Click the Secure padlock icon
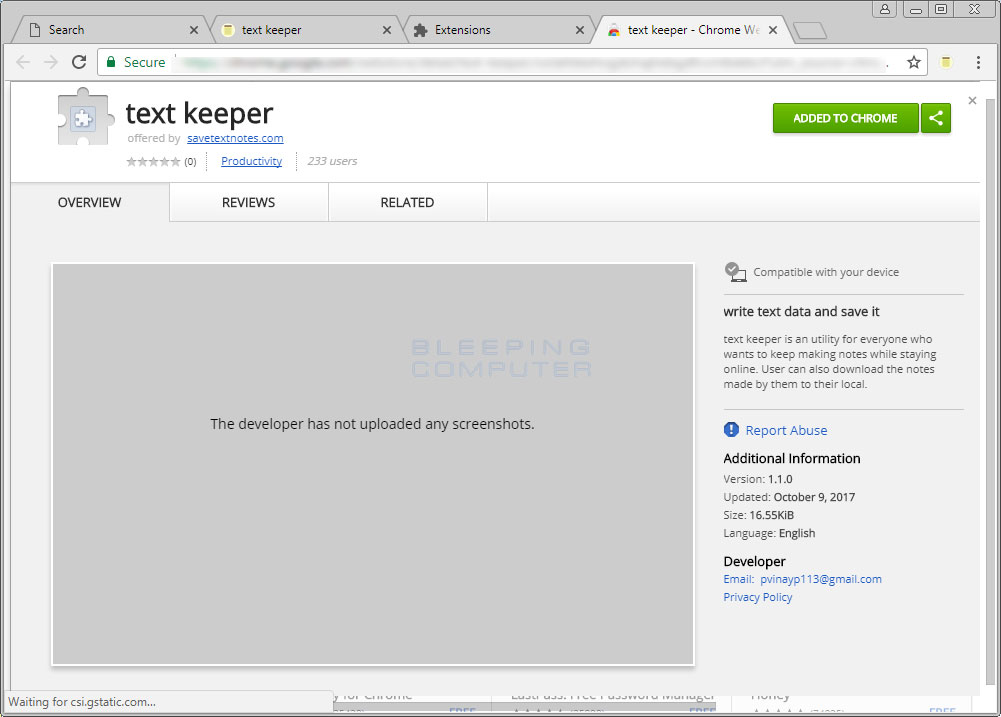 click(x=111, y=62)
